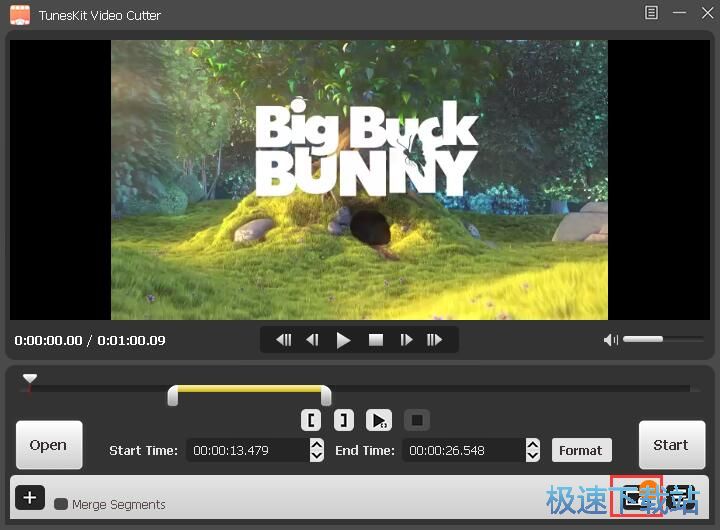
Task: Jump back to previous keyframe
Action: click(284, 340)
